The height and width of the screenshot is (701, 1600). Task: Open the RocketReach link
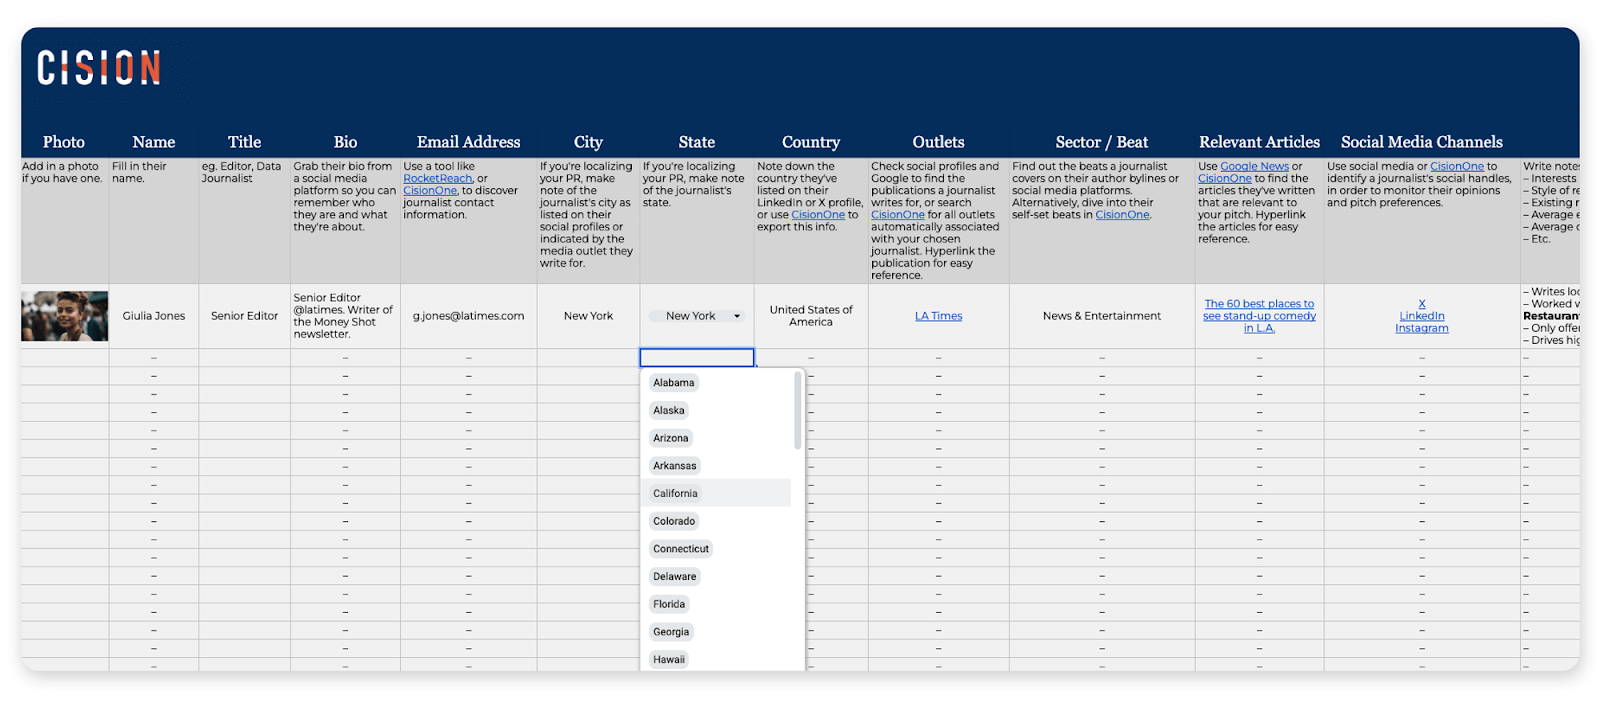(x=437, y=179)
